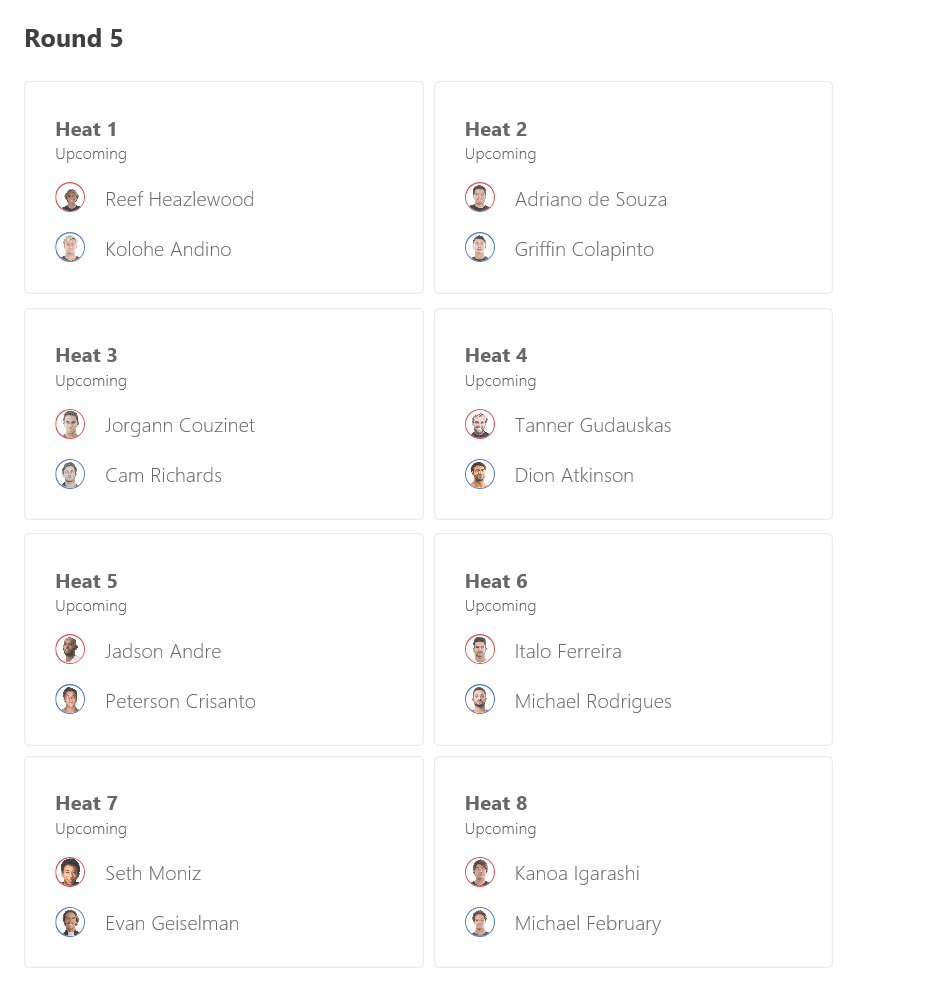946x1000 pixels.
Task: Click the Heat 7 title
Action: tap(86, 804)
